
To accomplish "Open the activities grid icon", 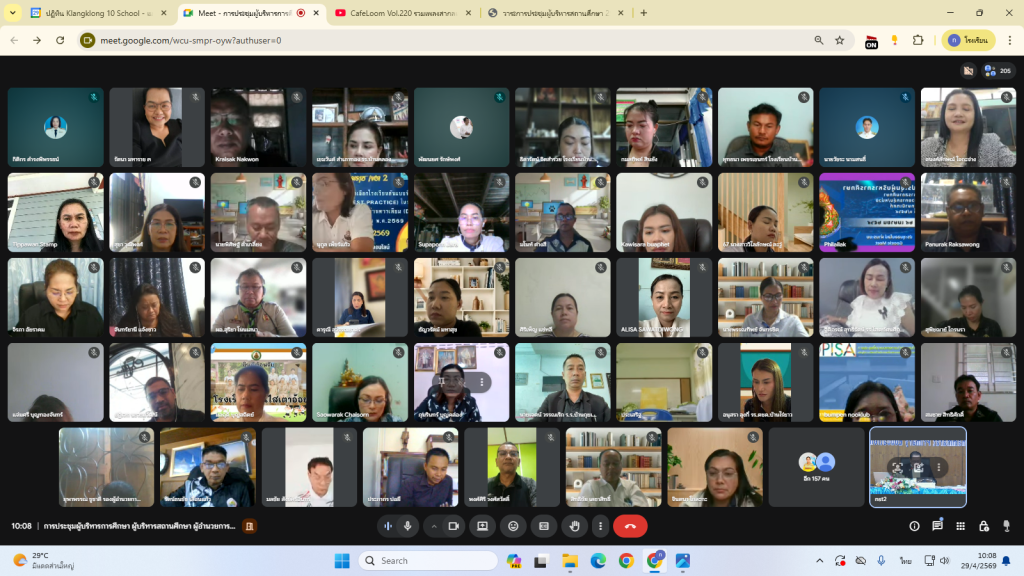I will click(961, 526).
